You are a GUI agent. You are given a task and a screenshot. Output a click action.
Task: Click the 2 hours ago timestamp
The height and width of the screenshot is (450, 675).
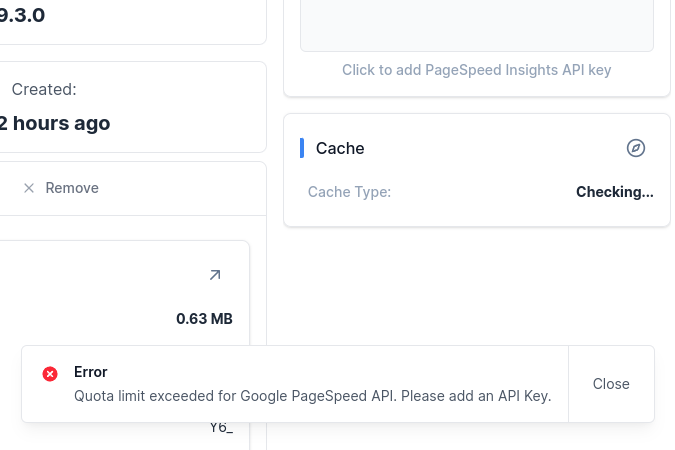click(x=55, y=123)
